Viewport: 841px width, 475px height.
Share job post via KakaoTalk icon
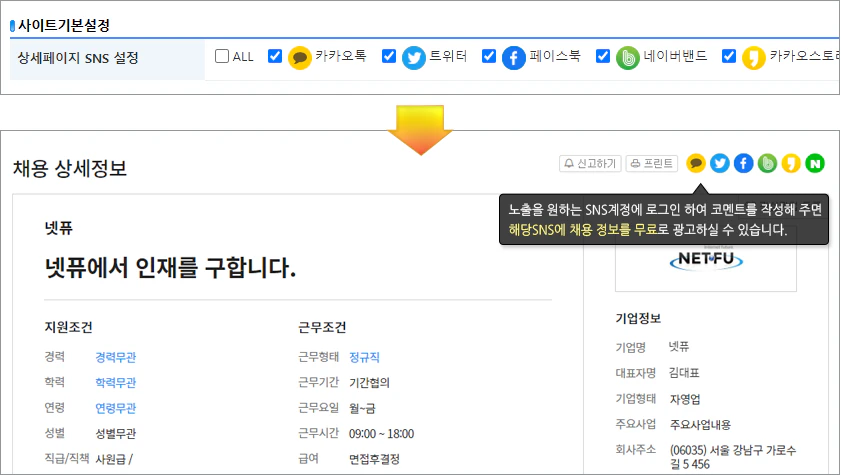pos(696,163)
